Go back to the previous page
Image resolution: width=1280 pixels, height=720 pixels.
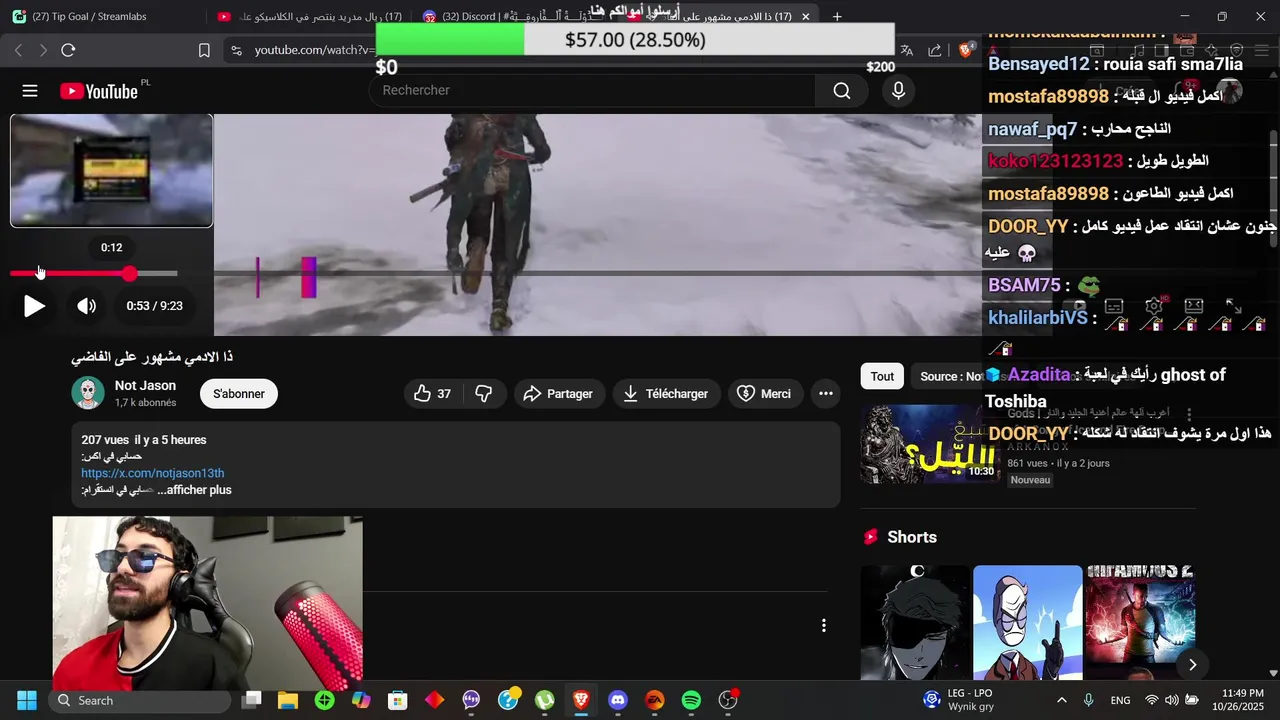(x=18, y=50)
